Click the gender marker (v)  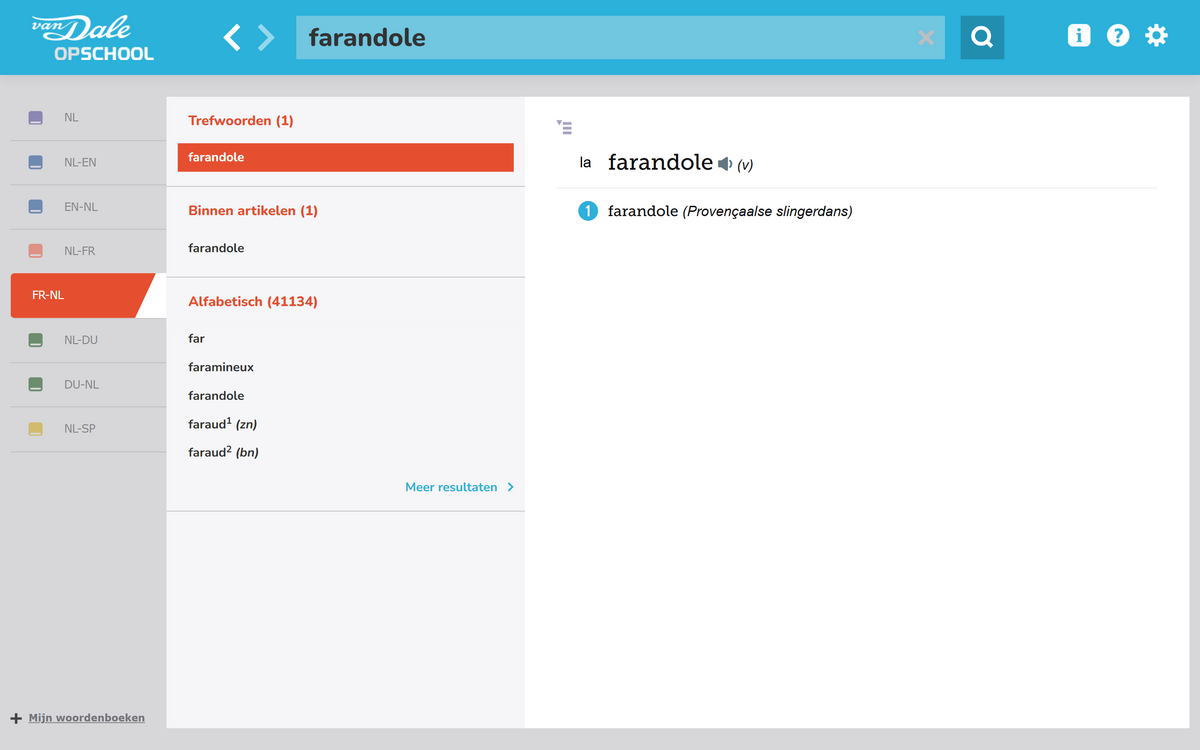point(745,165)
